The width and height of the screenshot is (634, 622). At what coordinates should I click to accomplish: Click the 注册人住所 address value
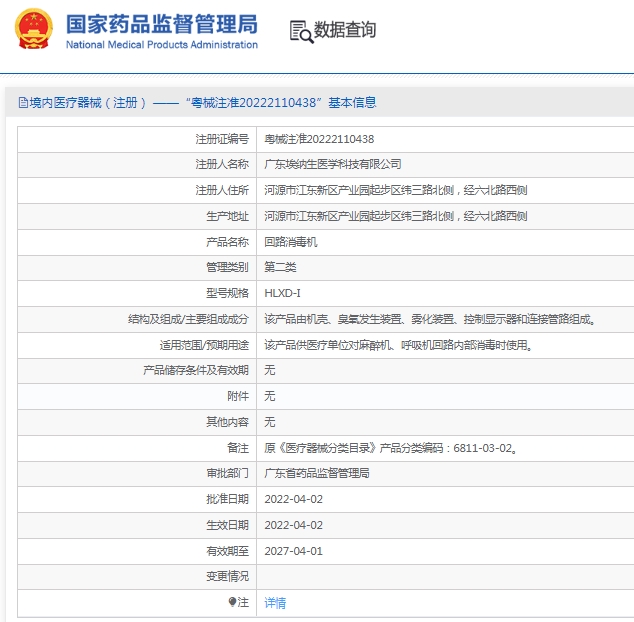point(396,190)
